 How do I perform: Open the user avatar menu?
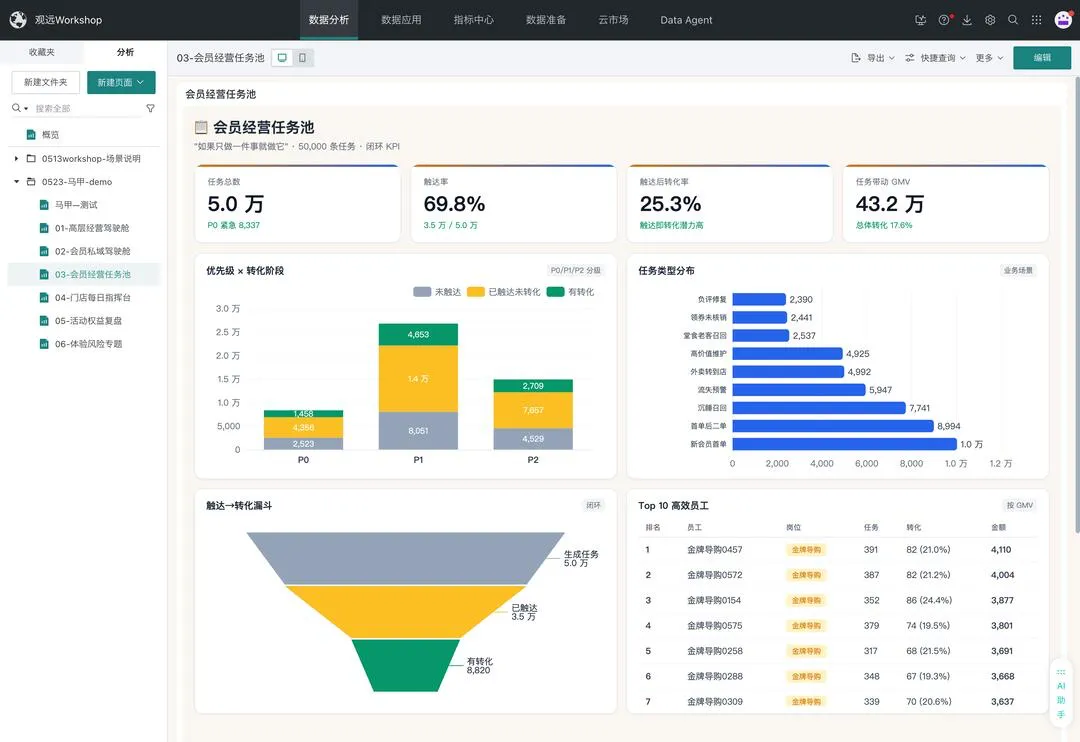tap(1063, 19)
